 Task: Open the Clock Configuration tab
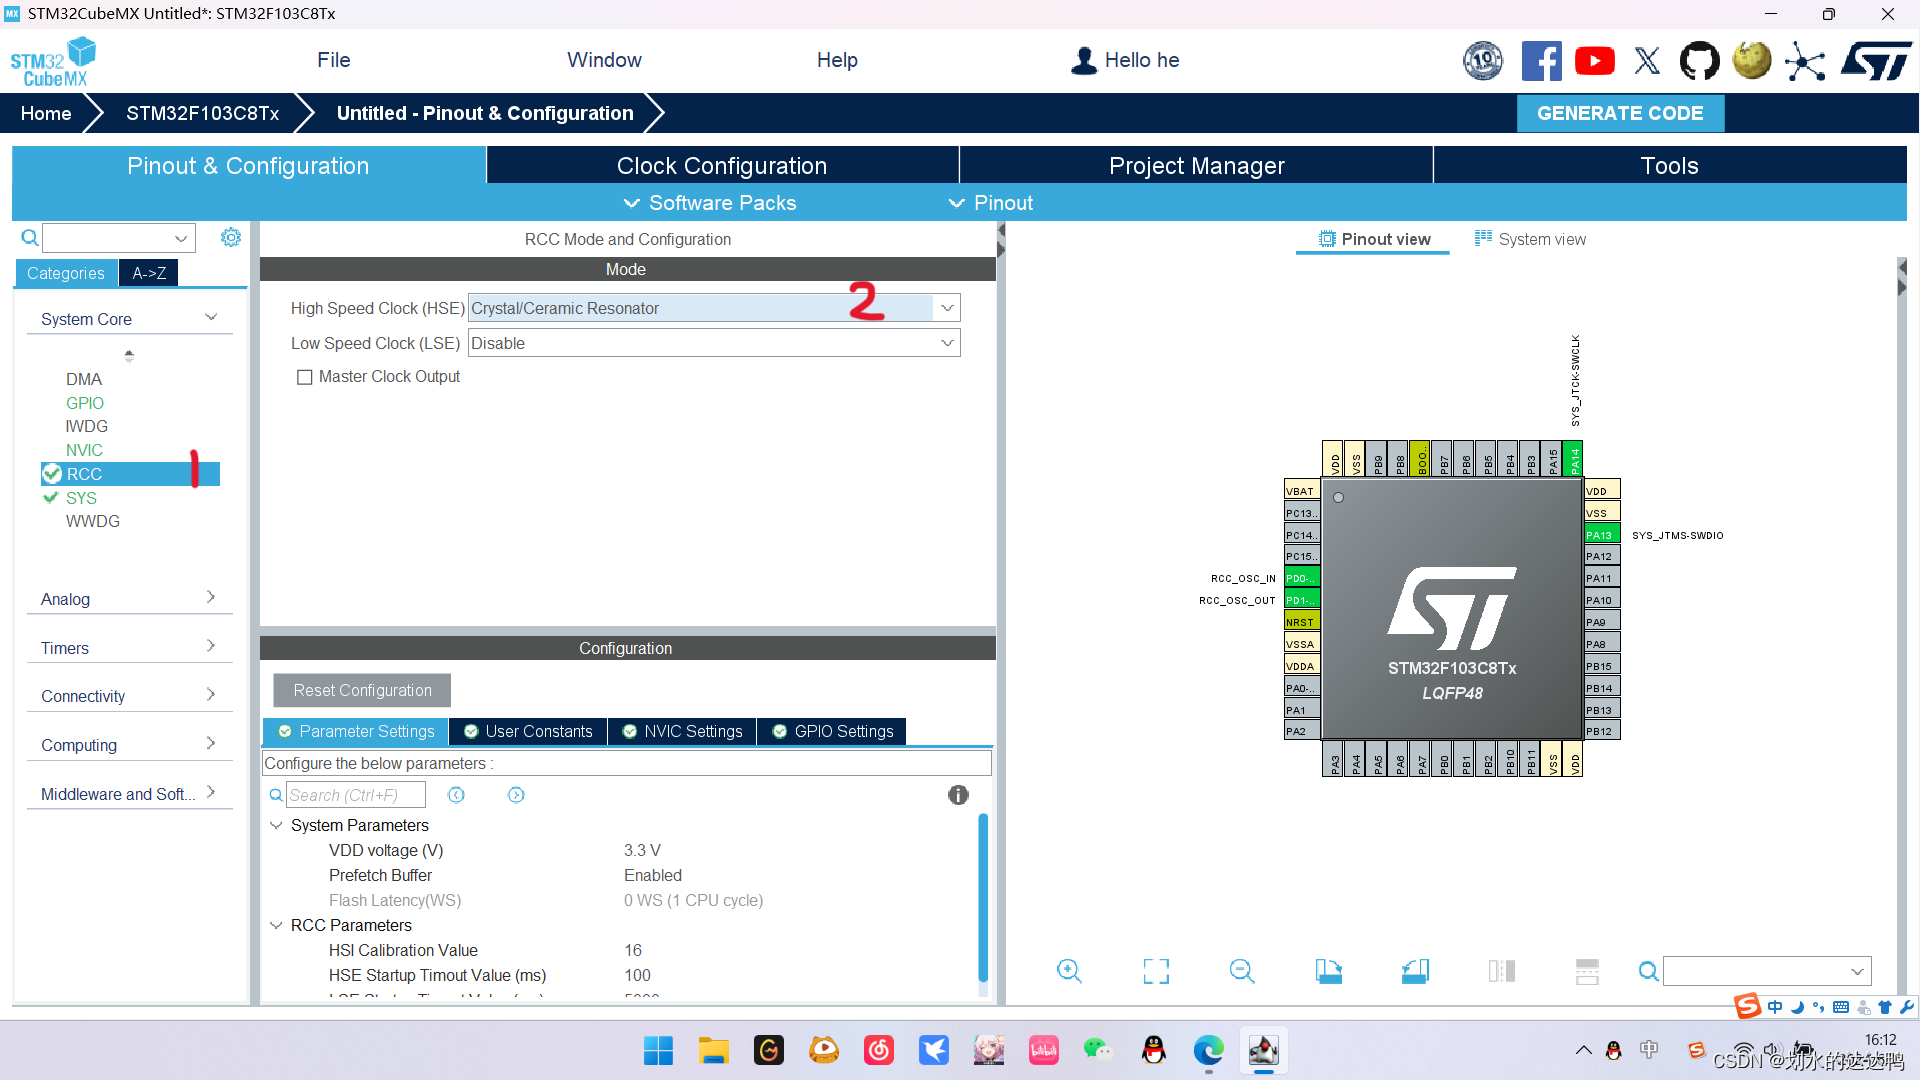723,165
